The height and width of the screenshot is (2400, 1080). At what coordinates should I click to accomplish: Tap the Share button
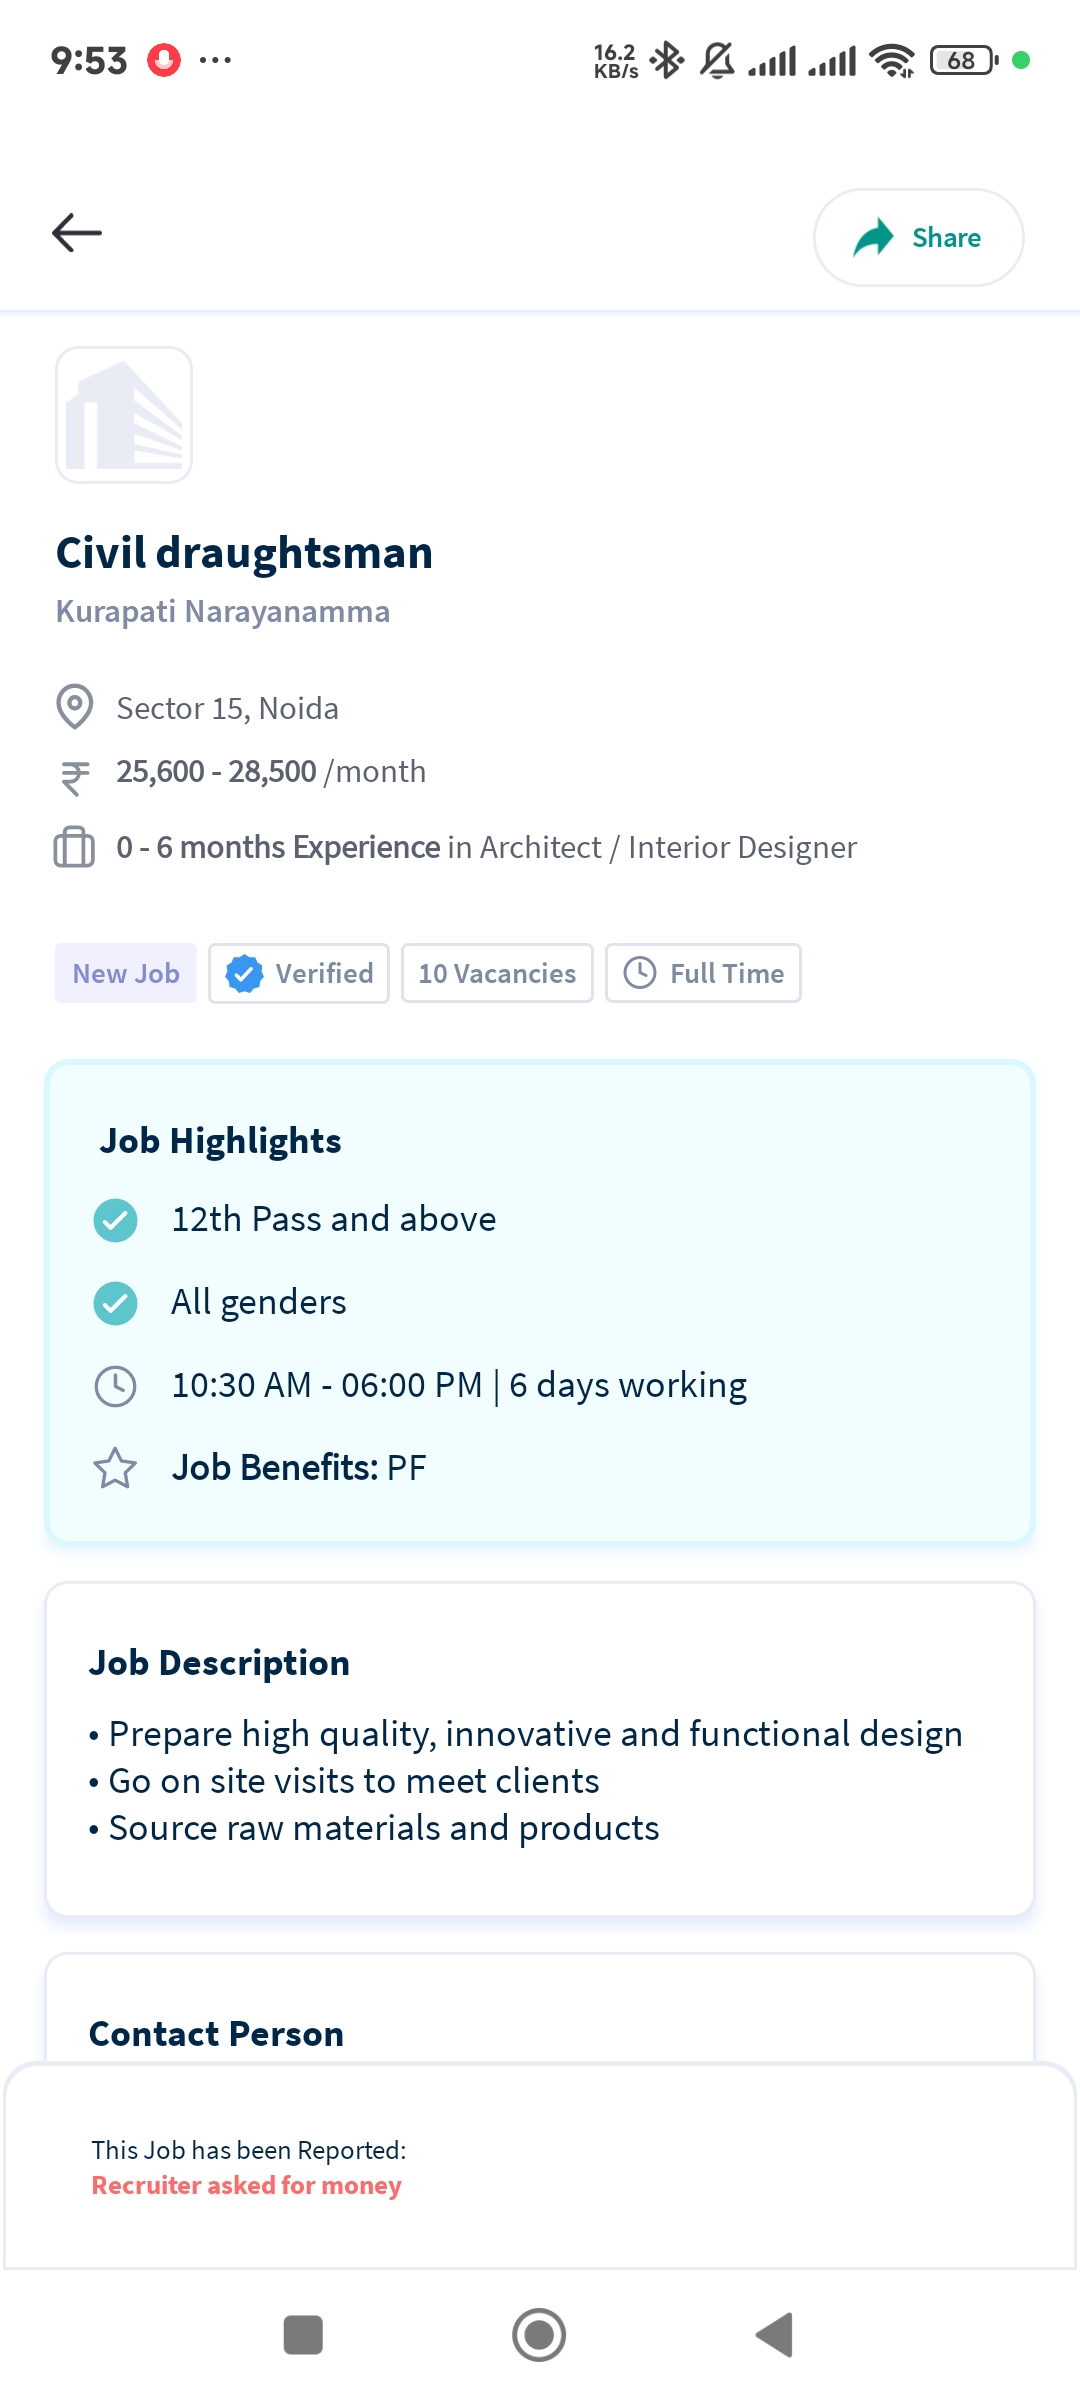coord(918,238)
